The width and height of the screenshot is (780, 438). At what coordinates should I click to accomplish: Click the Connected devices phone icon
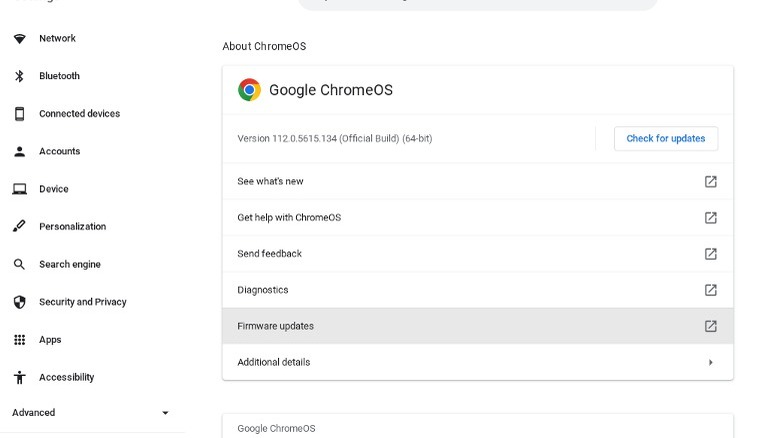pyautogui.click(x=19, y=114)
